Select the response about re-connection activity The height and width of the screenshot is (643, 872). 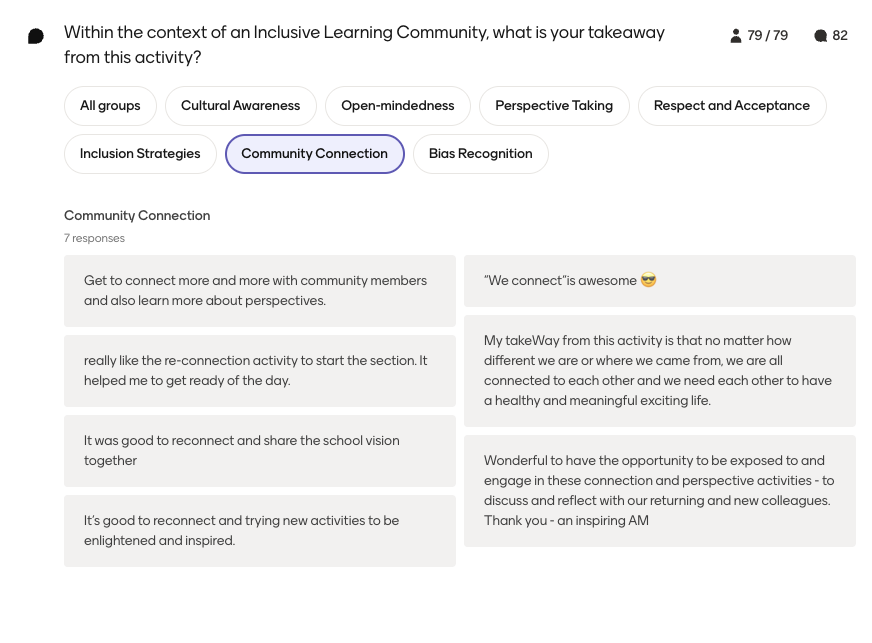(260, 371)
